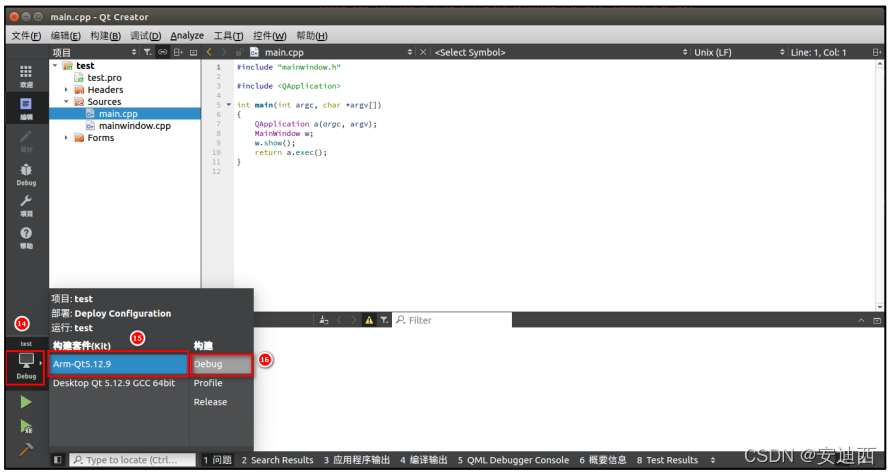Click the project tree filter funnel icon
The height and width of the screenshot is (475, 892).
click(147, 52)
